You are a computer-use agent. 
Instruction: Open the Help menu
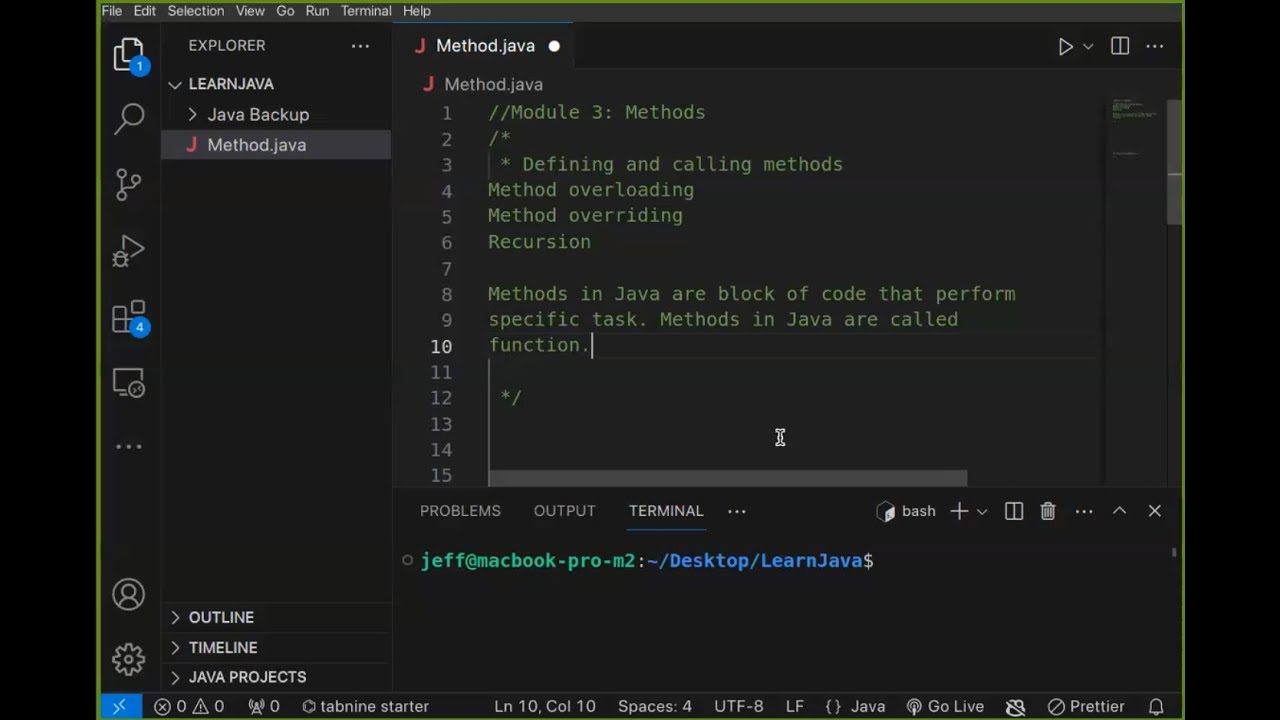417,11
